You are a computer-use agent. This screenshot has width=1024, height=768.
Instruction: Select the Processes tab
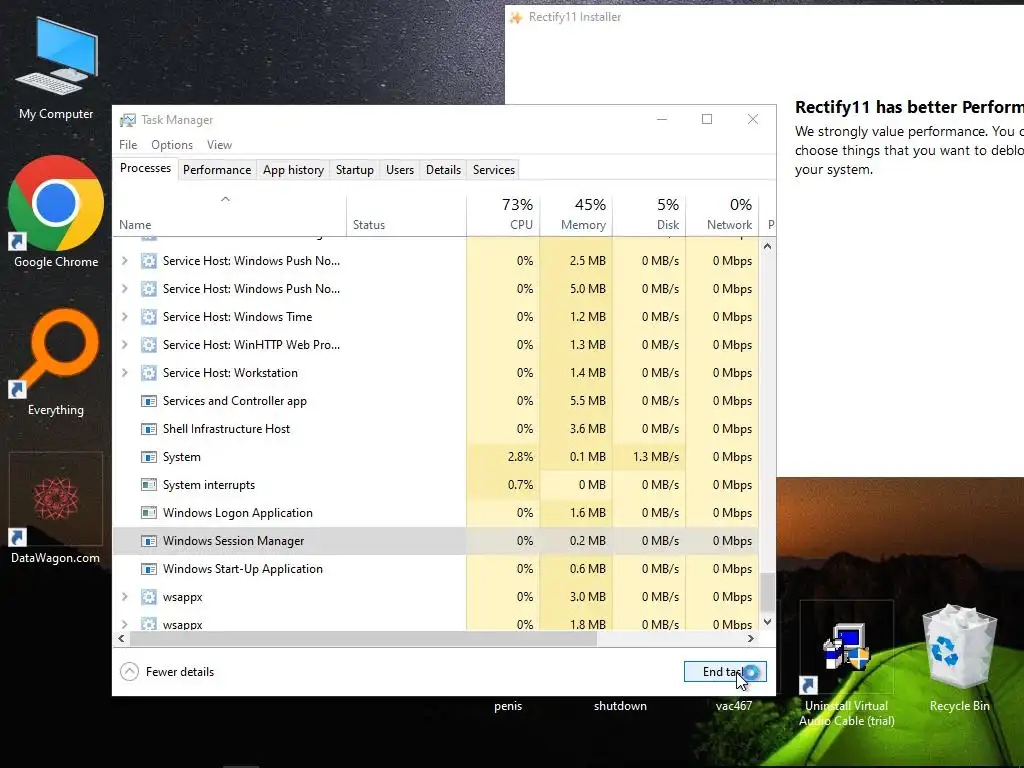[x=145, y=168]
